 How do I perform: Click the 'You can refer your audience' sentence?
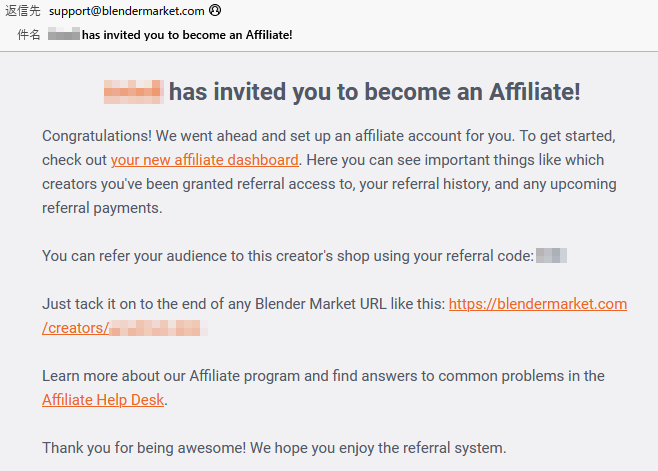pos(287,256)
